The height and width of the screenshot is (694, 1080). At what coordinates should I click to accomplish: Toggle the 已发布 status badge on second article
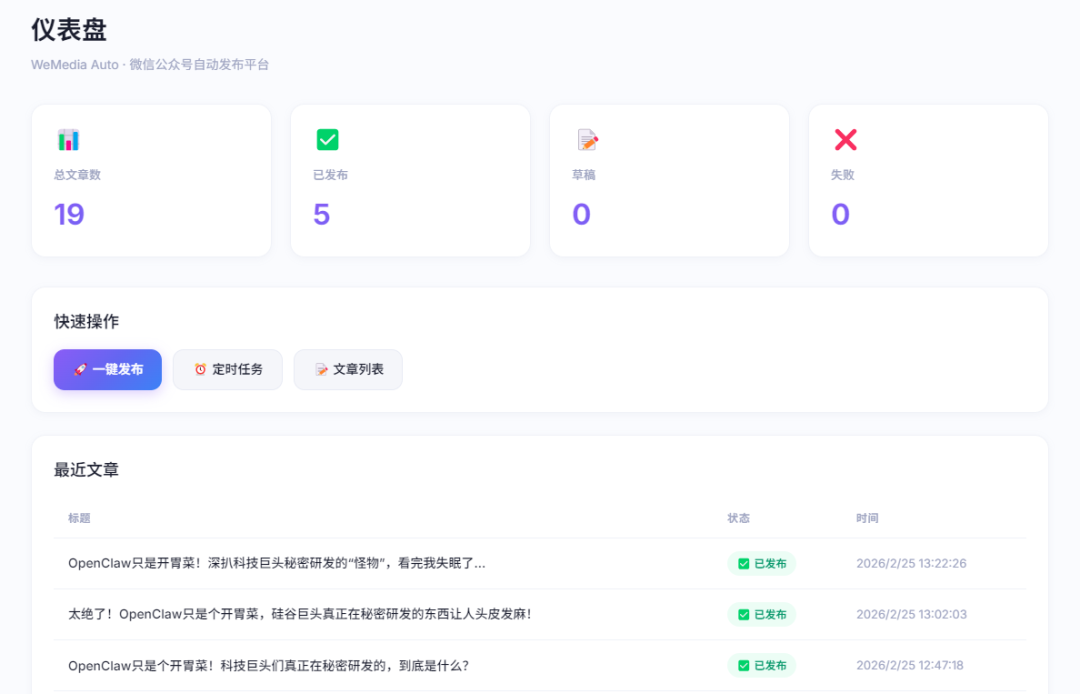pos(761,614)
